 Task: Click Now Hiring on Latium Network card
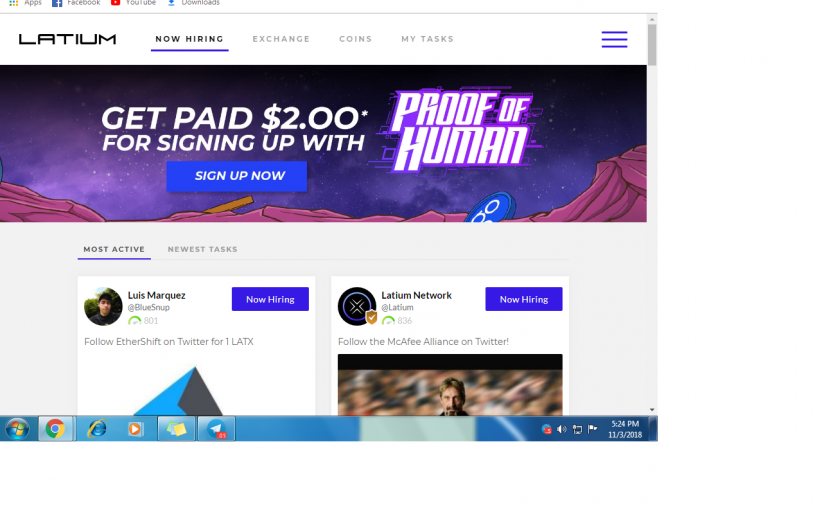(524, 299)
